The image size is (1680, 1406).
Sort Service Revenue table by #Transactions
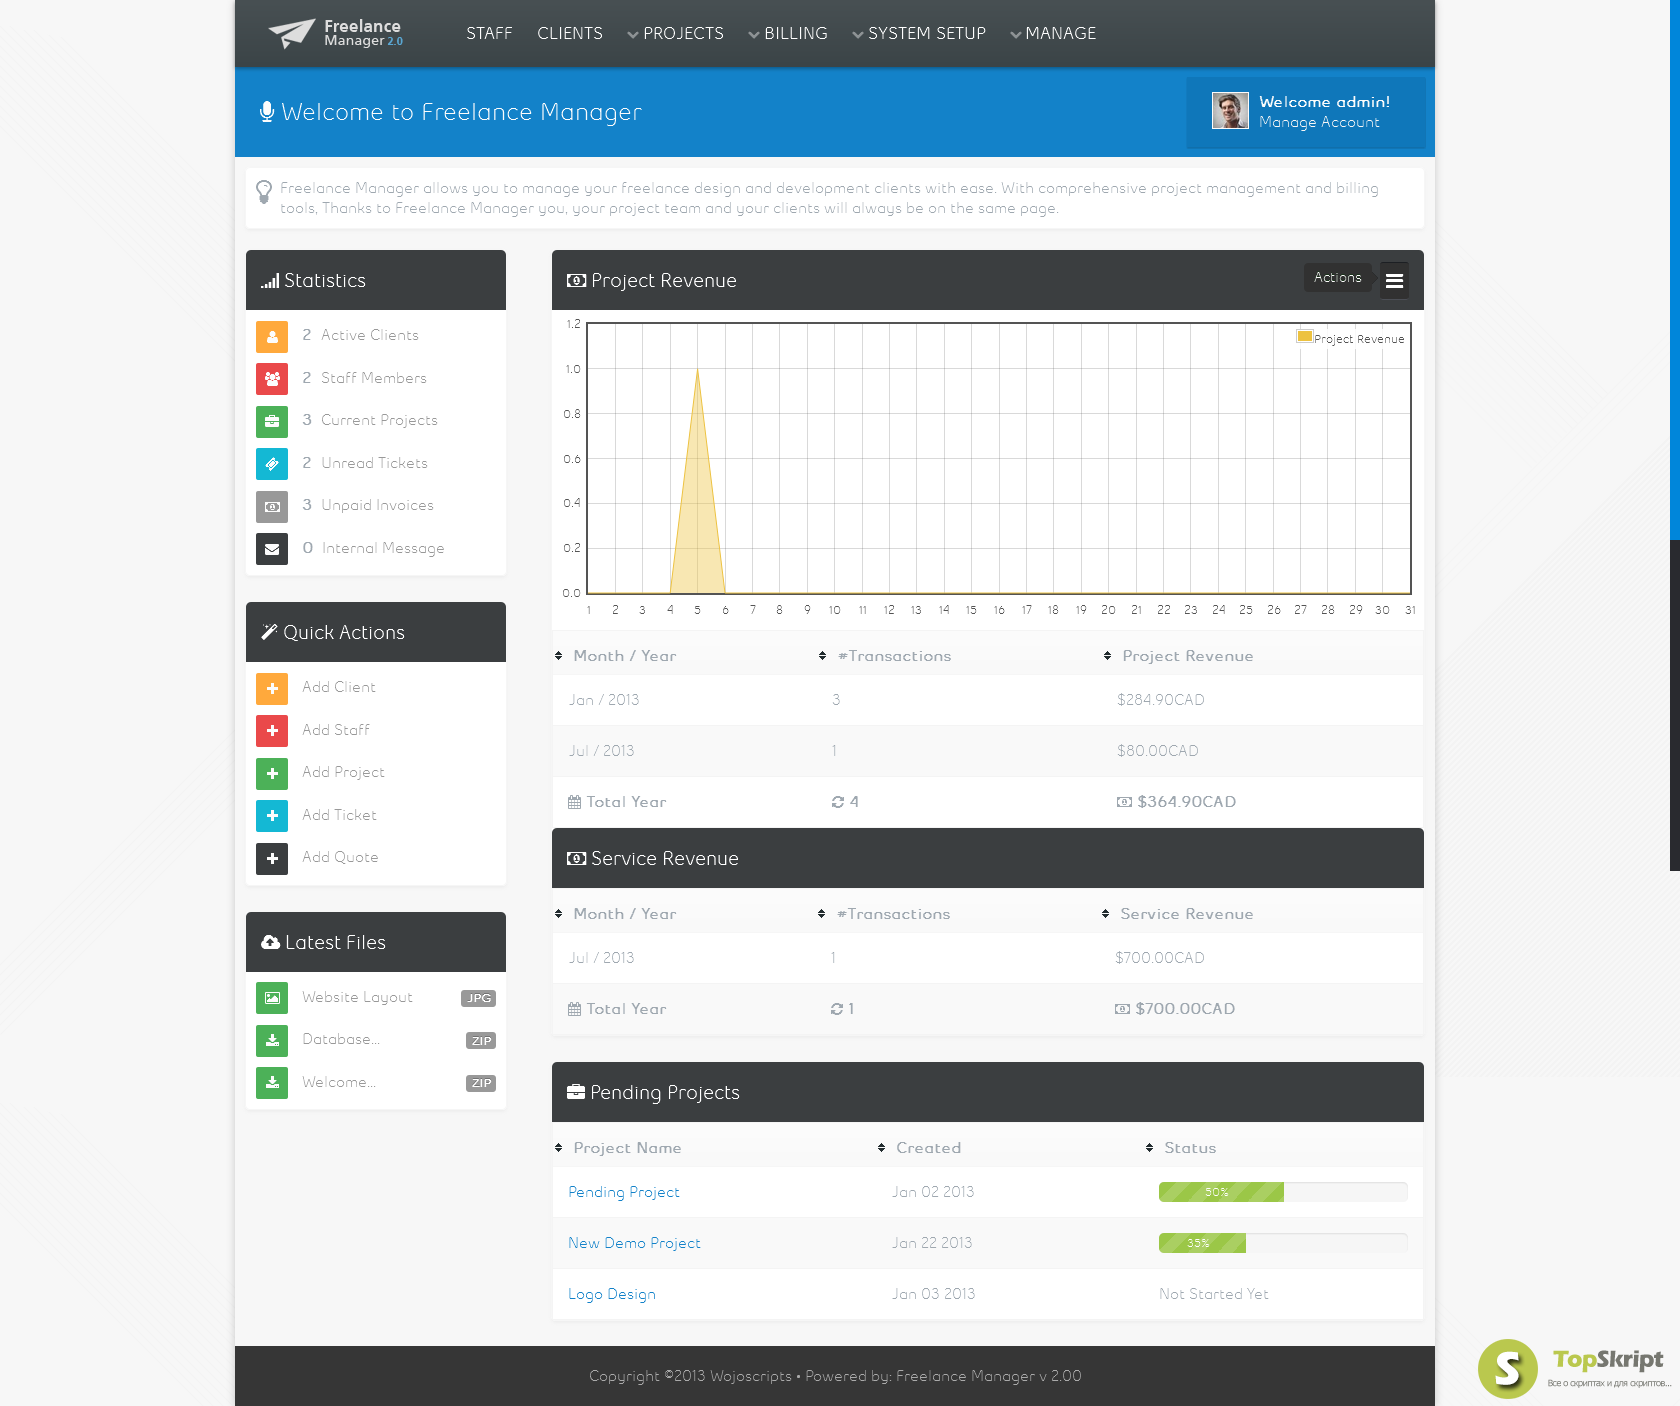tap(884, 914)
